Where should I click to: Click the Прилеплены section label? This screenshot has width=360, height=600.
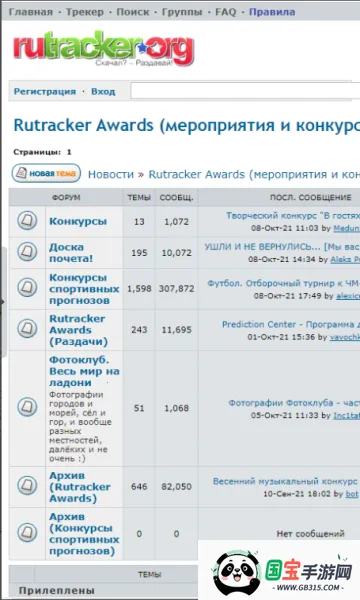(x=57, y=591)
